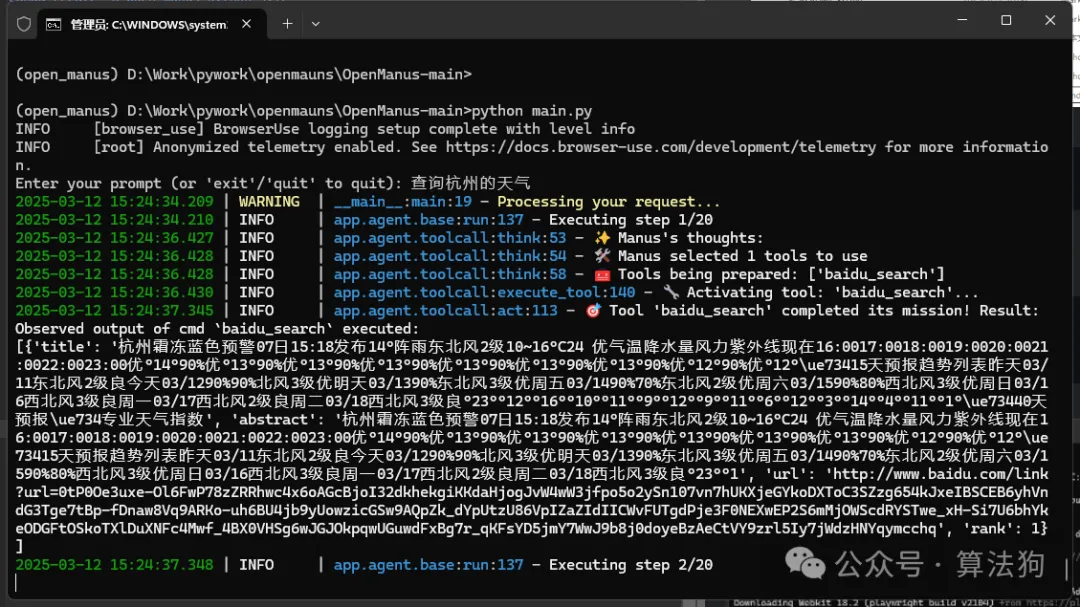The width and height of the screenshot is (1080, 607).
Task: Click 'app.agent.toolcall:think:53' log source
Action: click(450, 238)
